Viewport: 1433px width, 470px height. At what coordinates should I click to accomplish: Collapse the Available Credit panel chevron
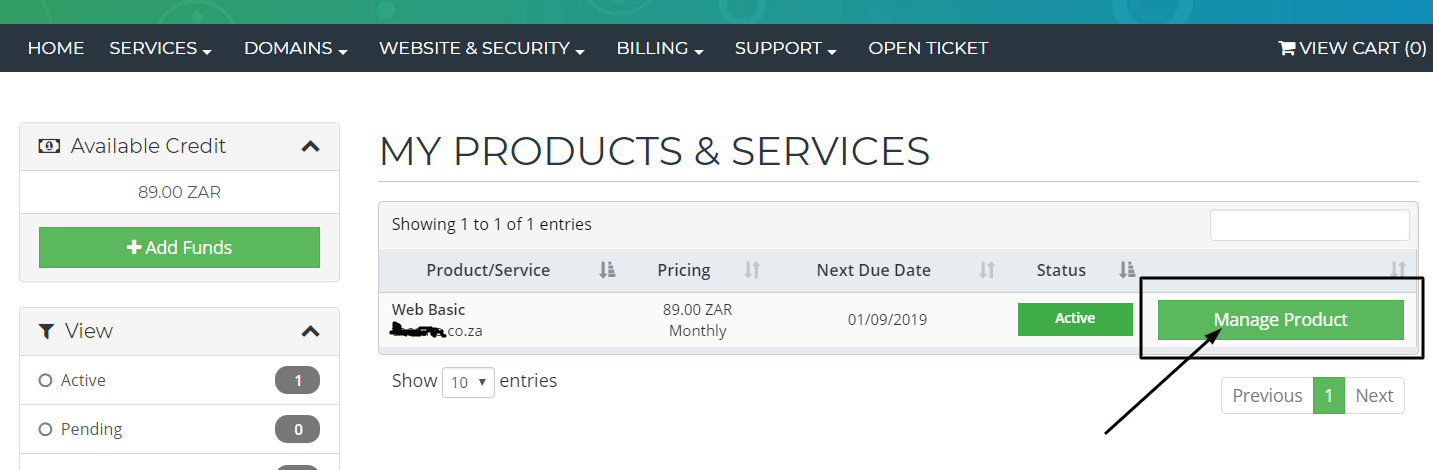[311, 146]
